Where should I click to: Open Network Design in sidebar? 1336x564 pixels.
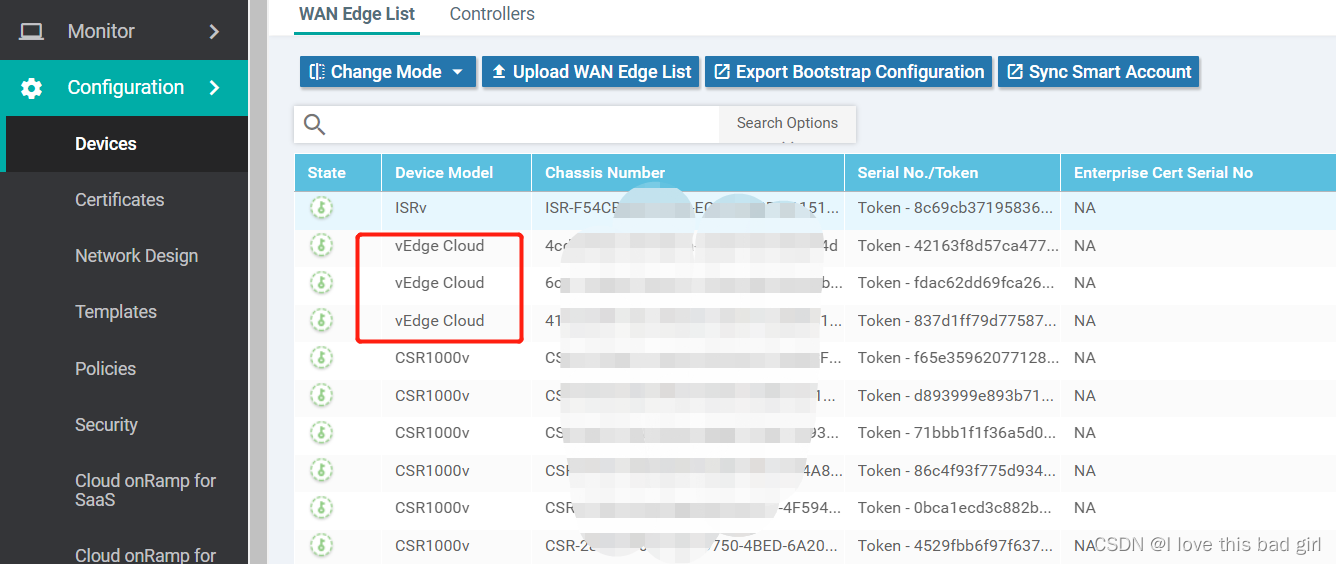click(137, 256)
